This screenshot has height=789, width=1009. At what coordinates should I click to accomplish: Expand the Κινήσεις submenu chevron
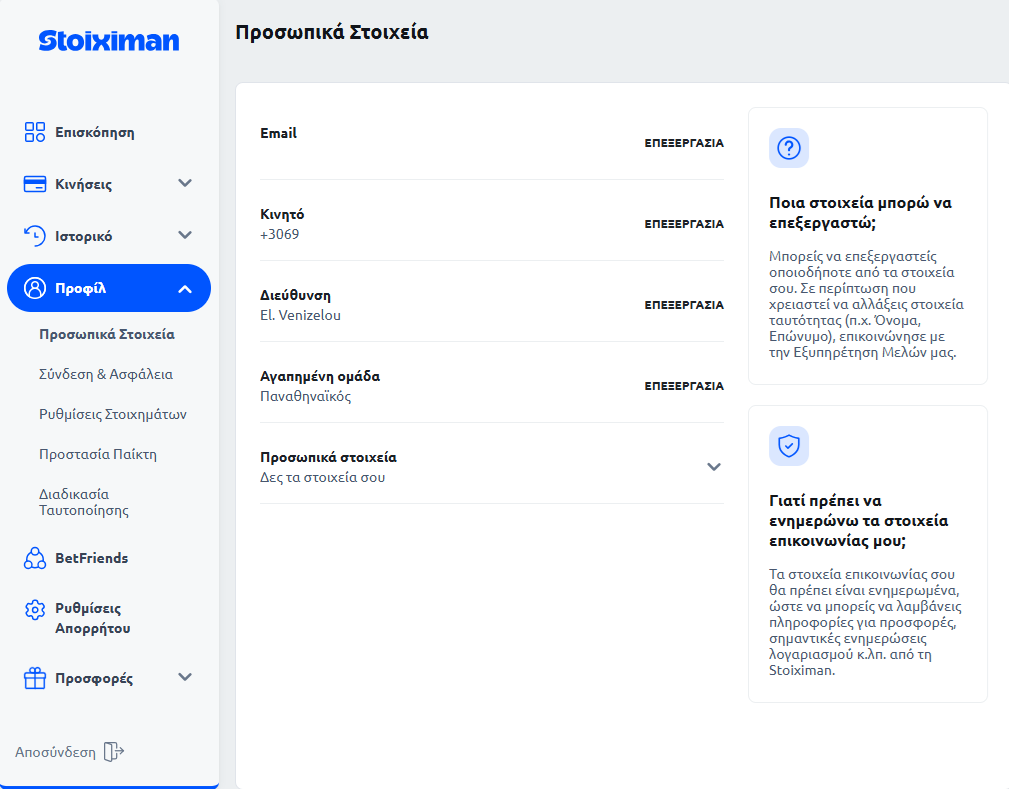tap(184, 183)
